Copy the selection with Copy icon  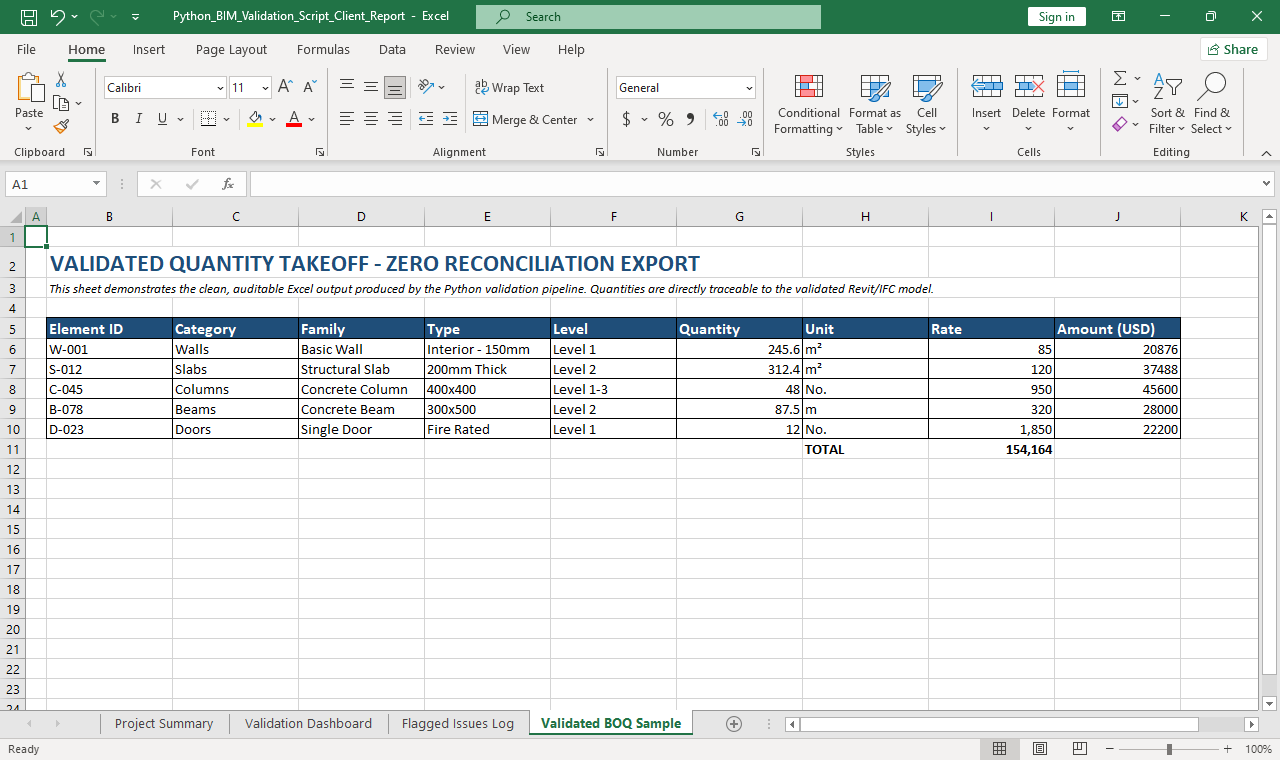click(61, 103)
